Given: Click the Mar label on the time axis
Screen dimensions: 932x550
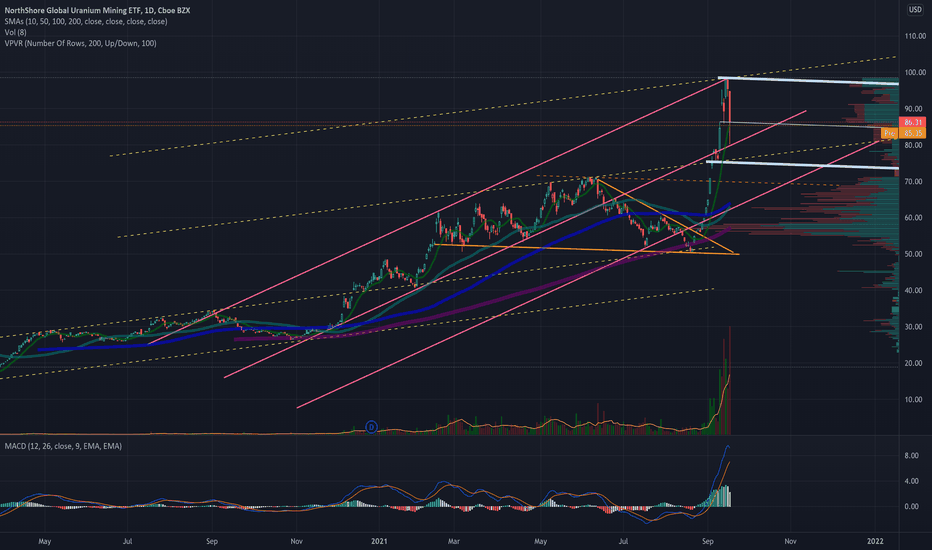Looking at the screenshot, I should [454, 541].
